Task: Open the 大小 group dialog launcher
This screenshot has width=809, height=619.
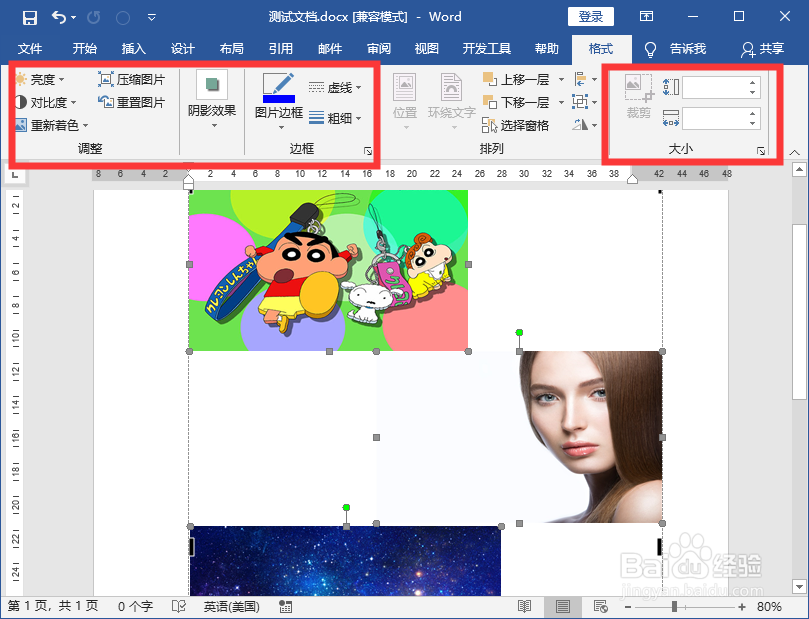Action: (761, 151)
